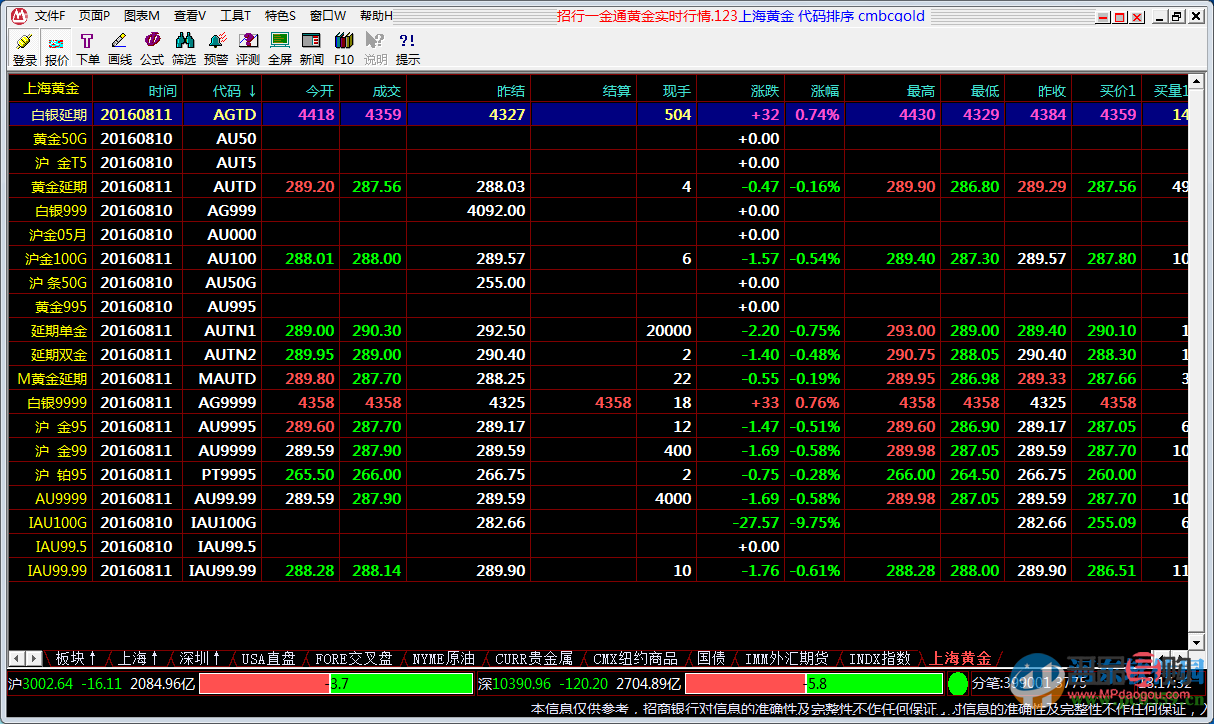Open the 公式 formula tool
This screenshot has height=724, width=1214.
[152, 48]
